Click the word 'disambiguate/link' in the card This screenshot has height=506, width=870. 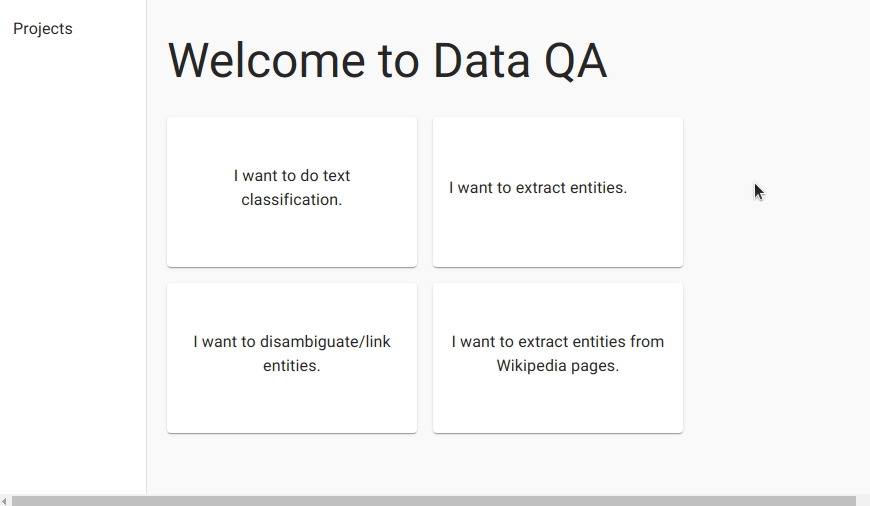[x=325, y=342]
